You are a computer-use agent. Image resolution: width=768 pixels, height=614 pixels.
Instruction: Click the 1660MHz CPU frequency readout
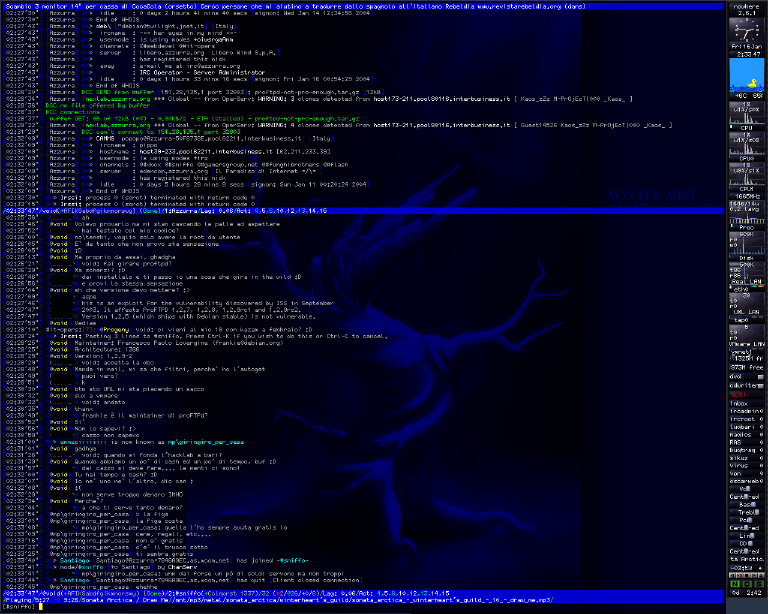(x=746, y=196)
